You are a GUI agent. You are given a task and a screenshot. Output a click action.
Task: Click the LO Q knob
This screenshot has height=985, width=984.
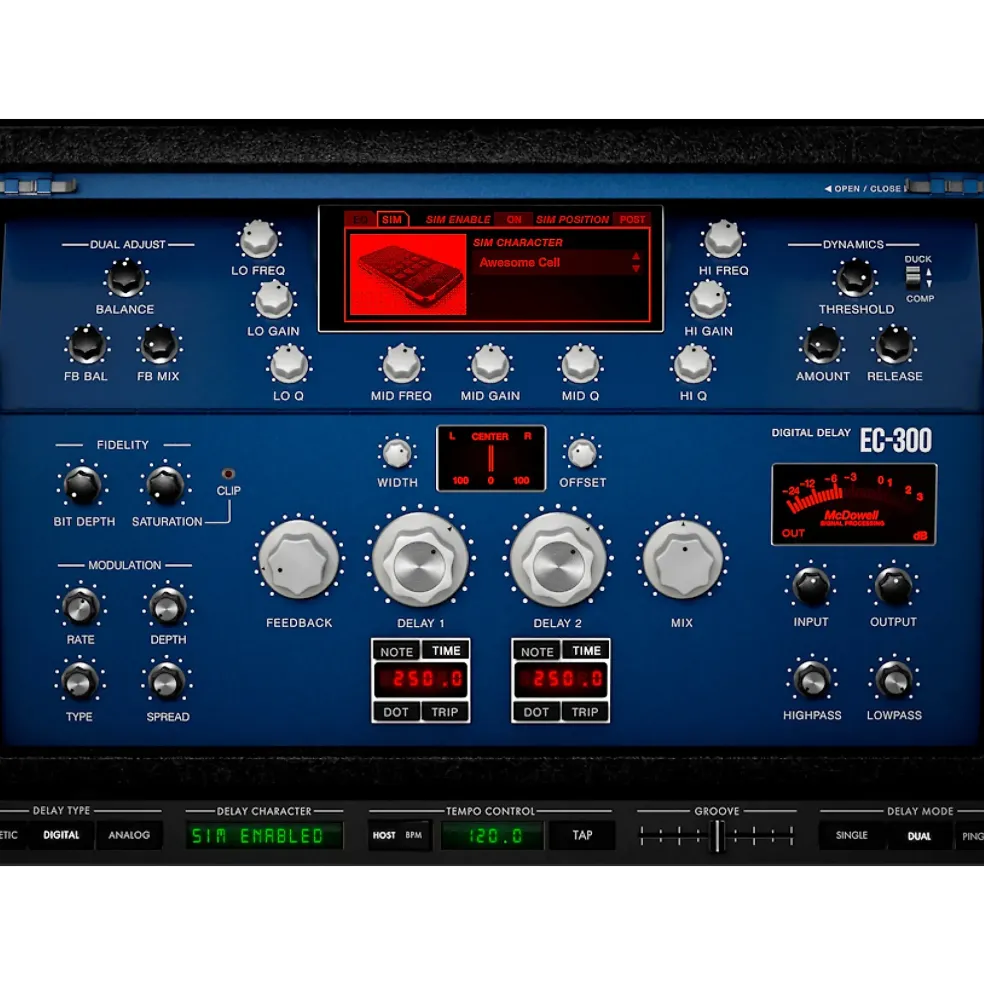(x=289, y=365)
